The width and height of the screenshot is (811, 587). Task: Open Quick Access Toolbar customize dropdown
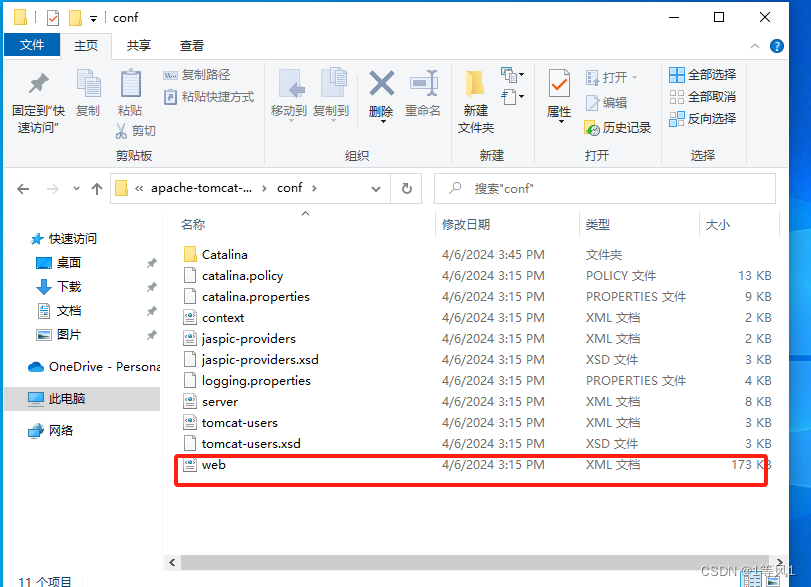[94, 19]
